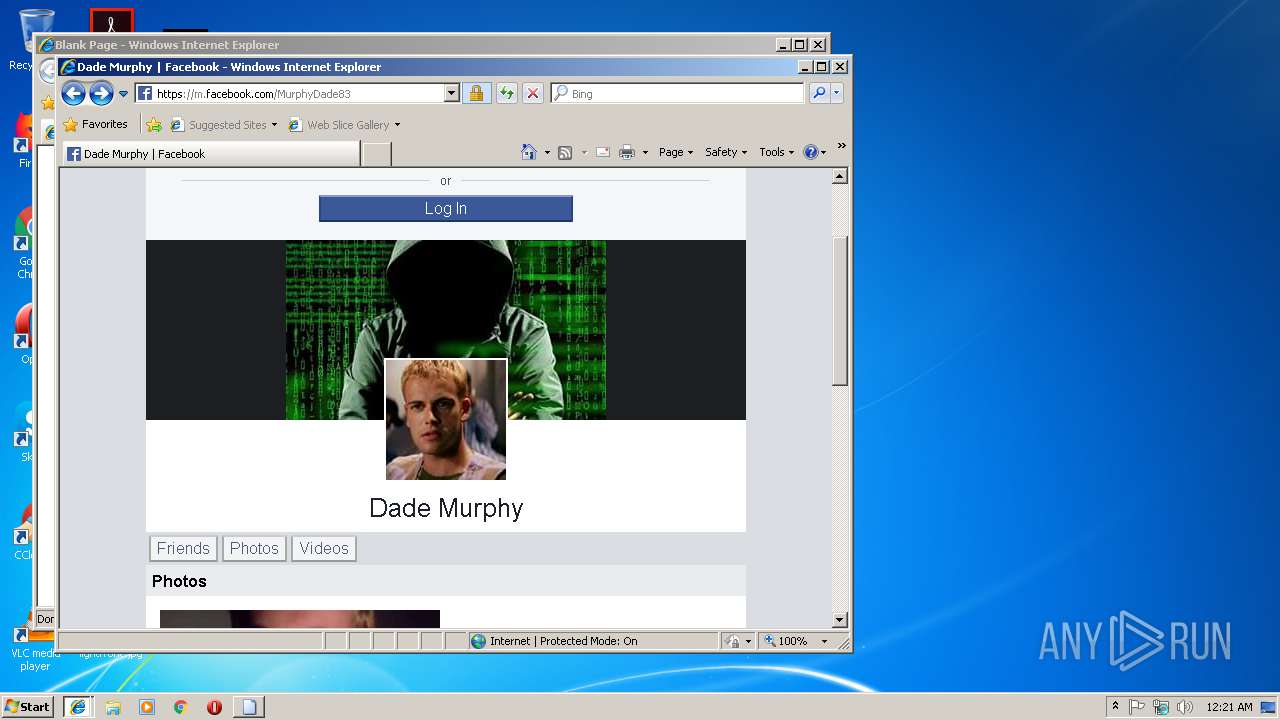Print the page with the printer icon
The height and width of the screenshot is (720, 1280).
[627, 152]
